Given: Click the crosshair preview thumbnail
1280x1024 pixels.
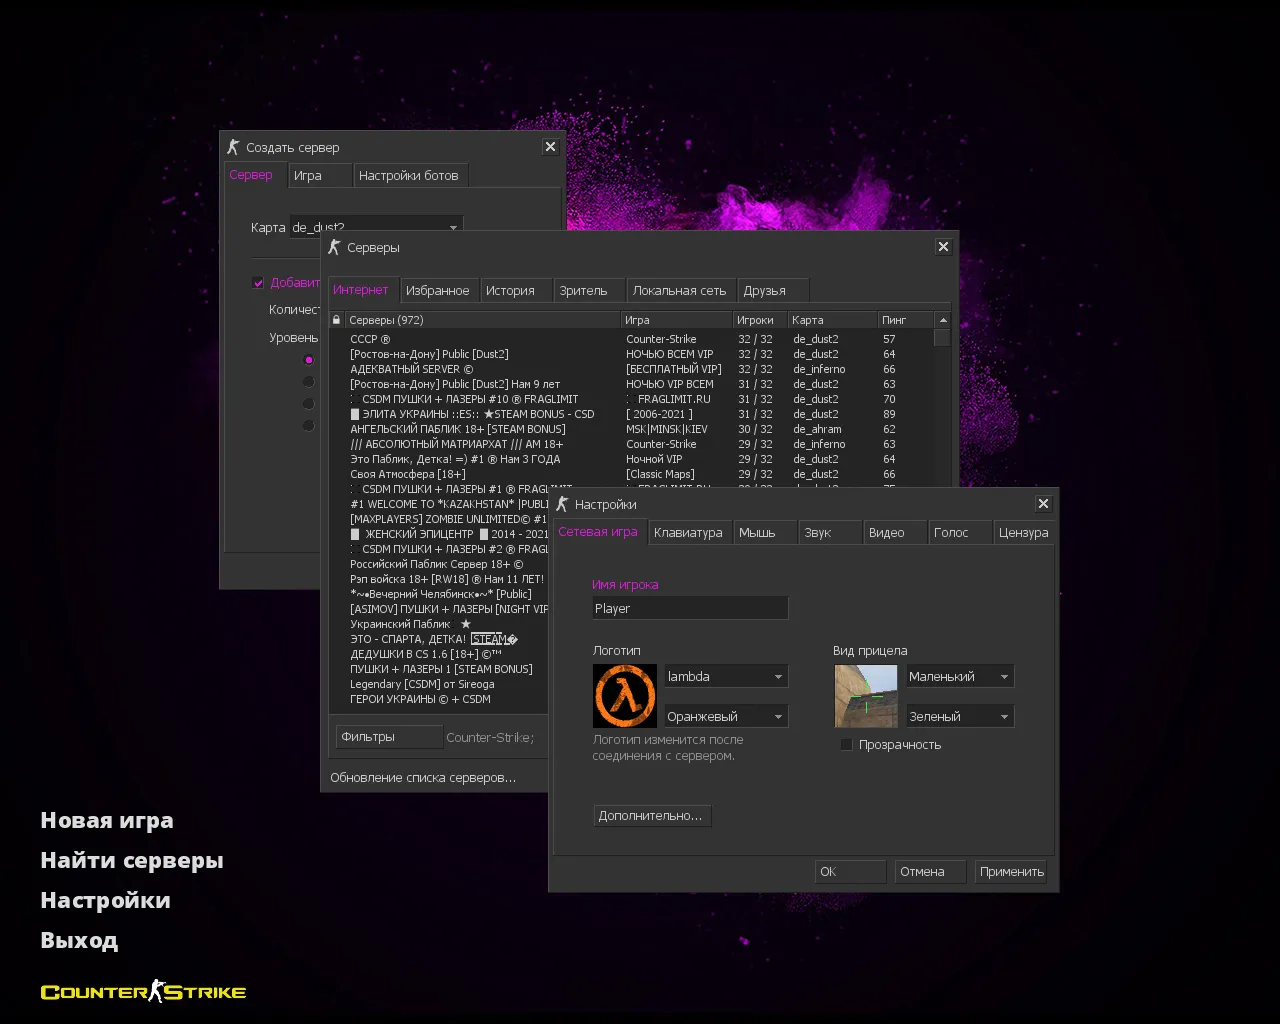Looking at the screenshot, I should 865,696.
